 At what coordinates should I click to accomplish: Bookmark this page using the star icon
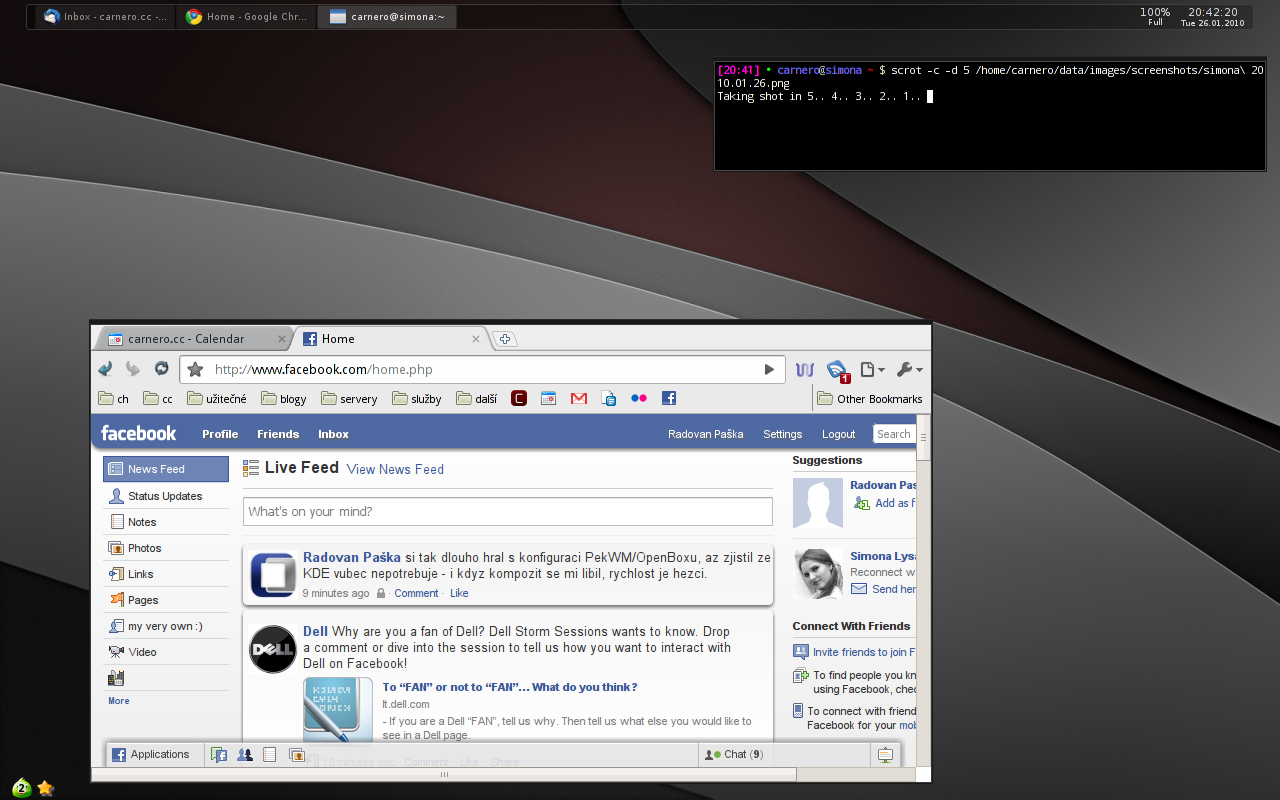pos(195,369)
